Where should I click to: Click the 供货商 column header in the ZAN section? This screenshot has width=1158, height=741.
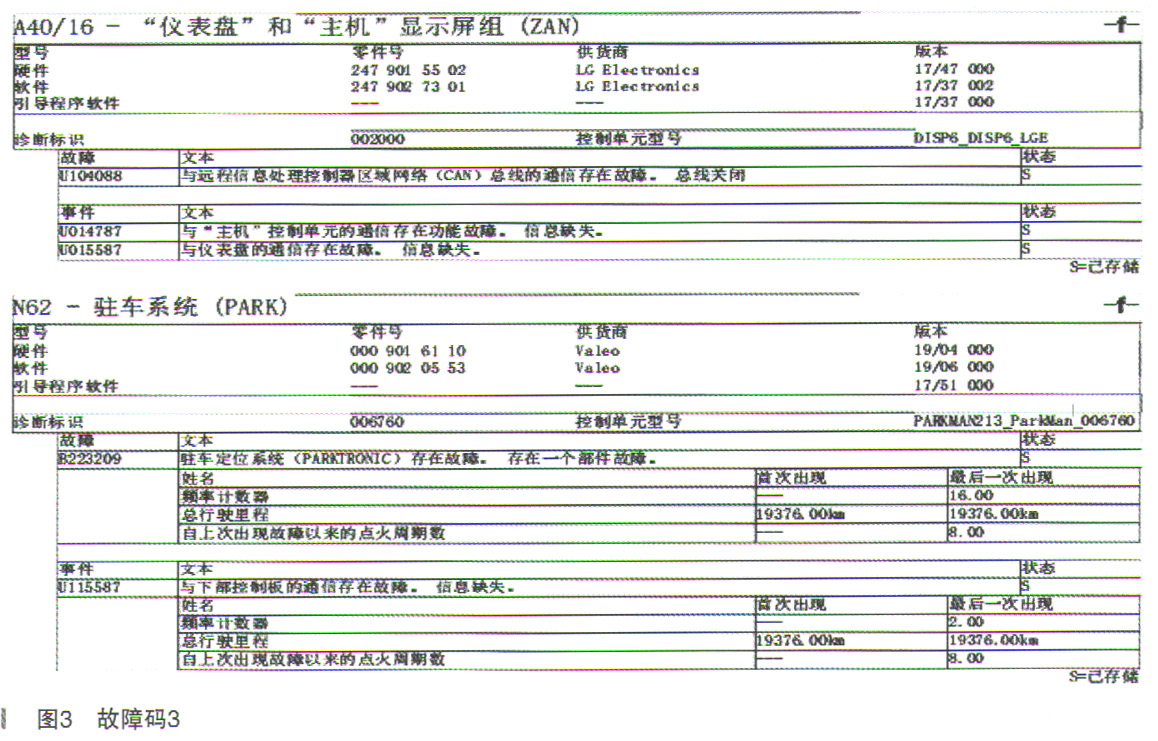(x=602, y=52)
